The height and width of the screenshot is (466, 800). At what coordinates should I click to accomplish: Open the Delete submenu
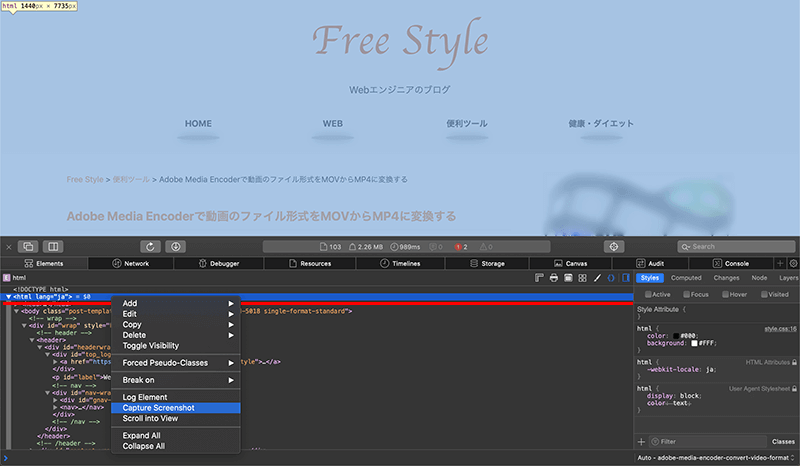pyautogui.click(x=176, y=335)
